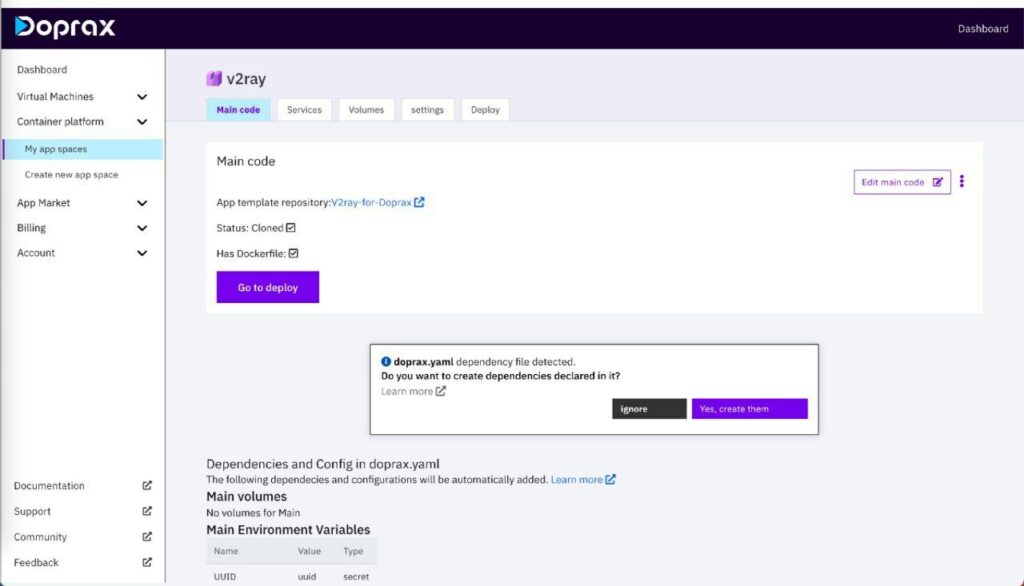Click the Edit main code button
1024x586 pixels.
(902, 182)
